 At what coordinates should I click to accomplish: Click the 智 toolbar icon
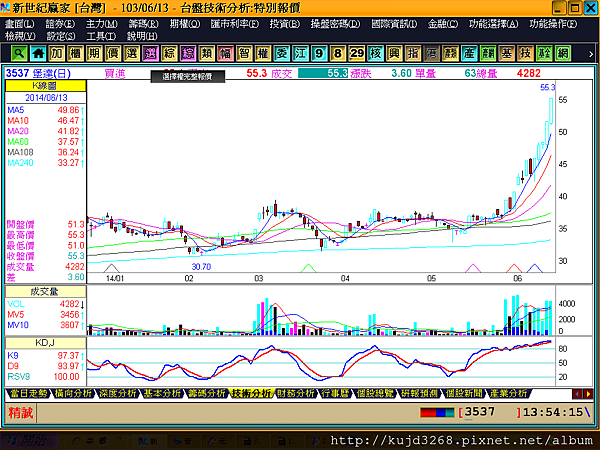pos(244,53)
